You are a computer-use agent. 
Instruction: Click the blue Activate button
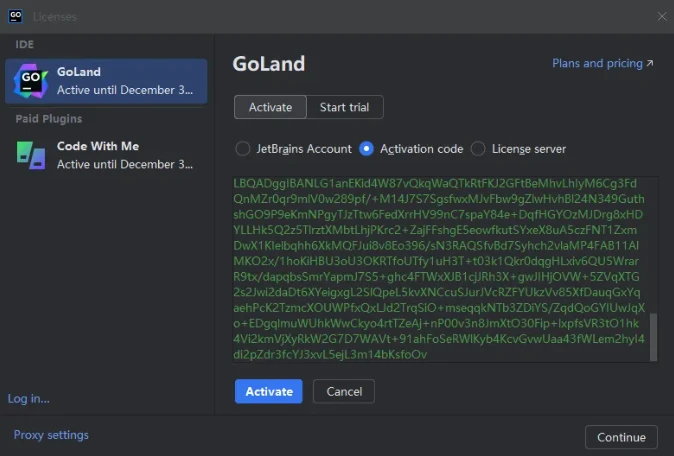[269, 391]
